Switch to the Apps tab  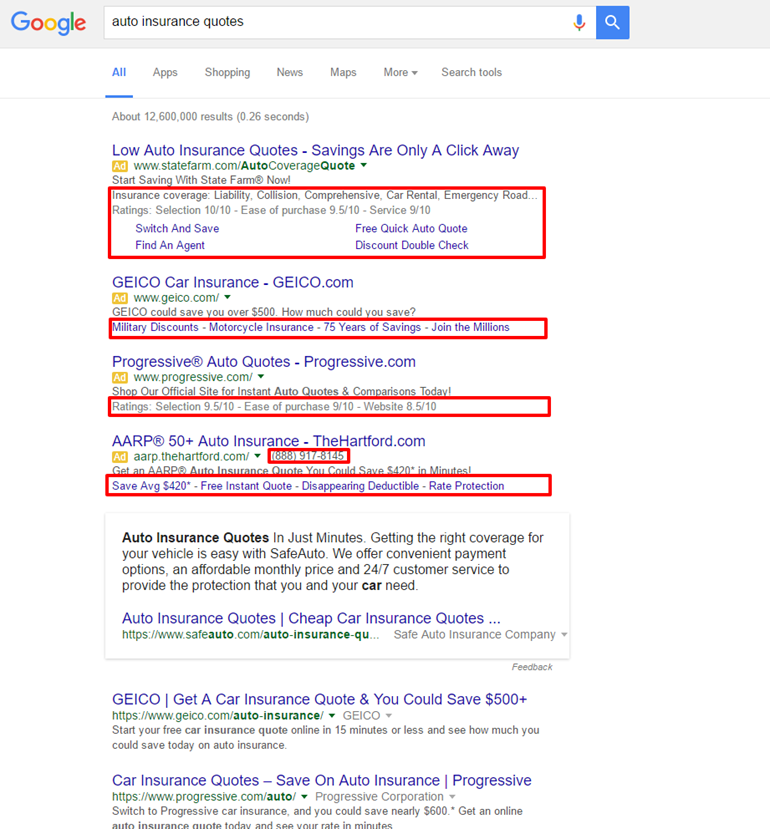pyautogui.click(x=165, y=72)
